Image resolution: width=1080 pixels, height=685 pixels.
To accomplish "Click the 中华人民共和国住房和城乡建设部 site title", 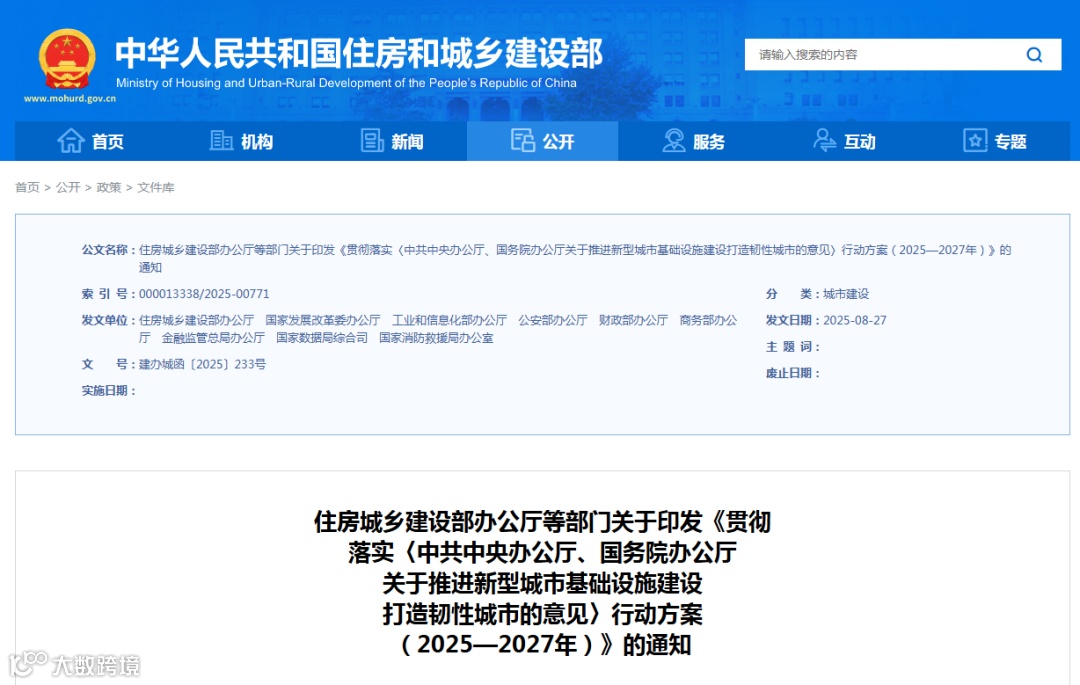I will (359, 54).
